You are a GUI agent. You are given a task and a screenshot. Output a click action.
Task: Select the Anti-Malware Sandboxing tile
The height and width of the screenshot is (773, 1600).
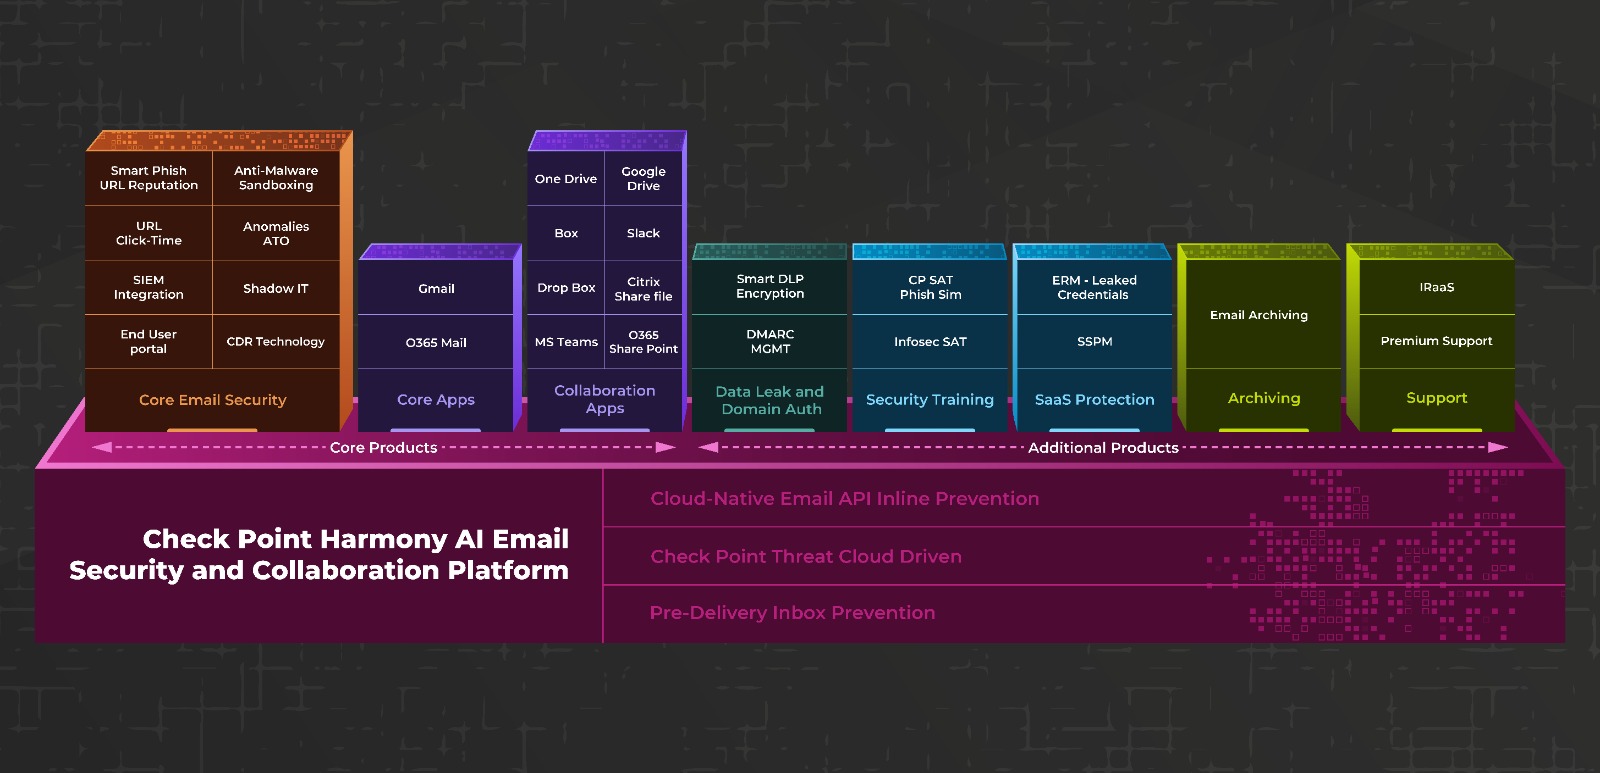point(276,178)
